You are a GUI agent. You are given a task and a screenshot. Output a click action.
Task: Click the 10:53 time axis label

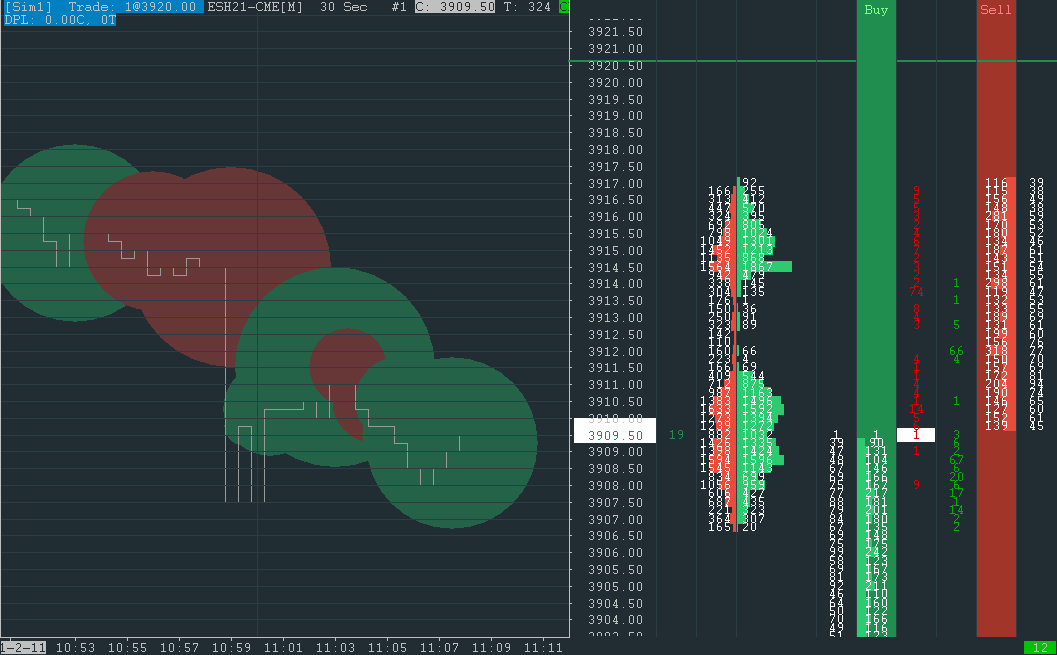coord(76,648)
